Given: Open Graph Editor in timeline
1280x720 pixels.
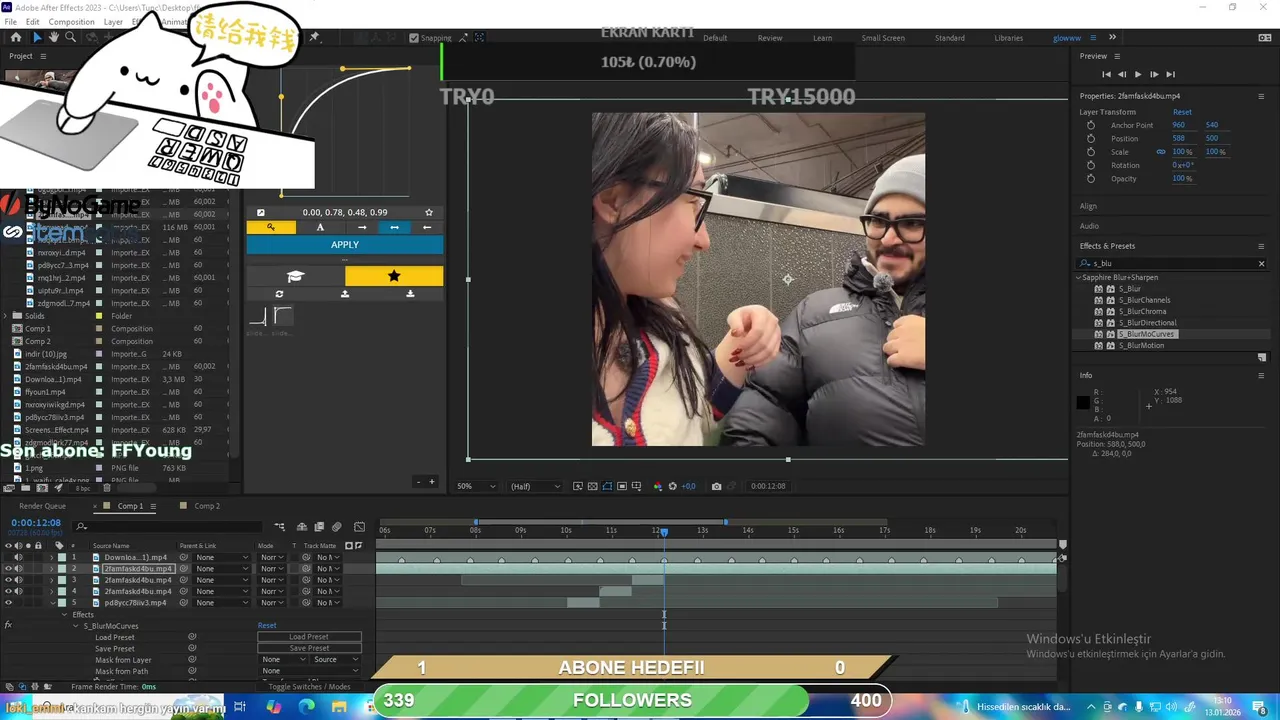Looking at the screenshot, I should point(359,527).
